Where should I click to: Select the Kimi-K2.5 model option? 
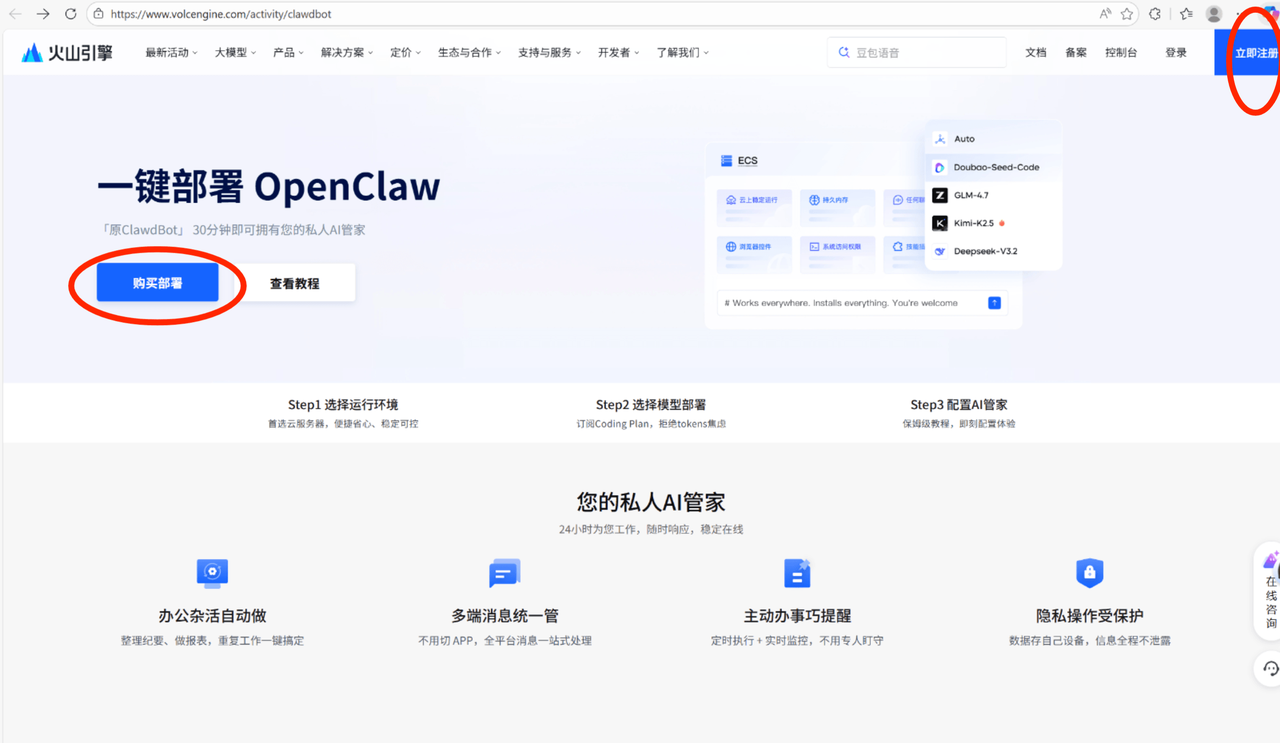pyautogui.click(x=993, y=223)
